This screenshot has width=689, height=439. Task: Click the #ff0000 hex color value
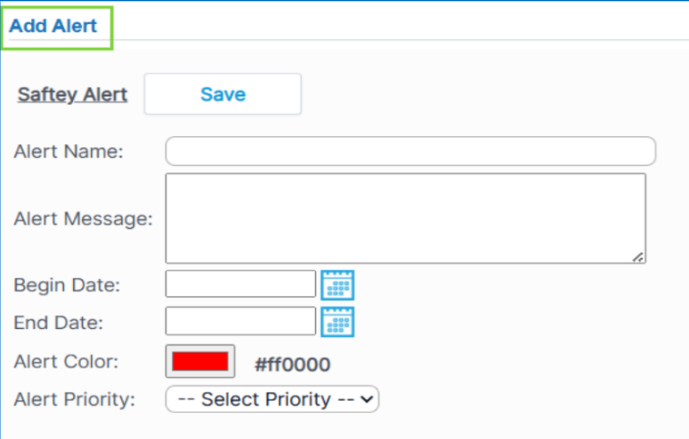[293, 364]
